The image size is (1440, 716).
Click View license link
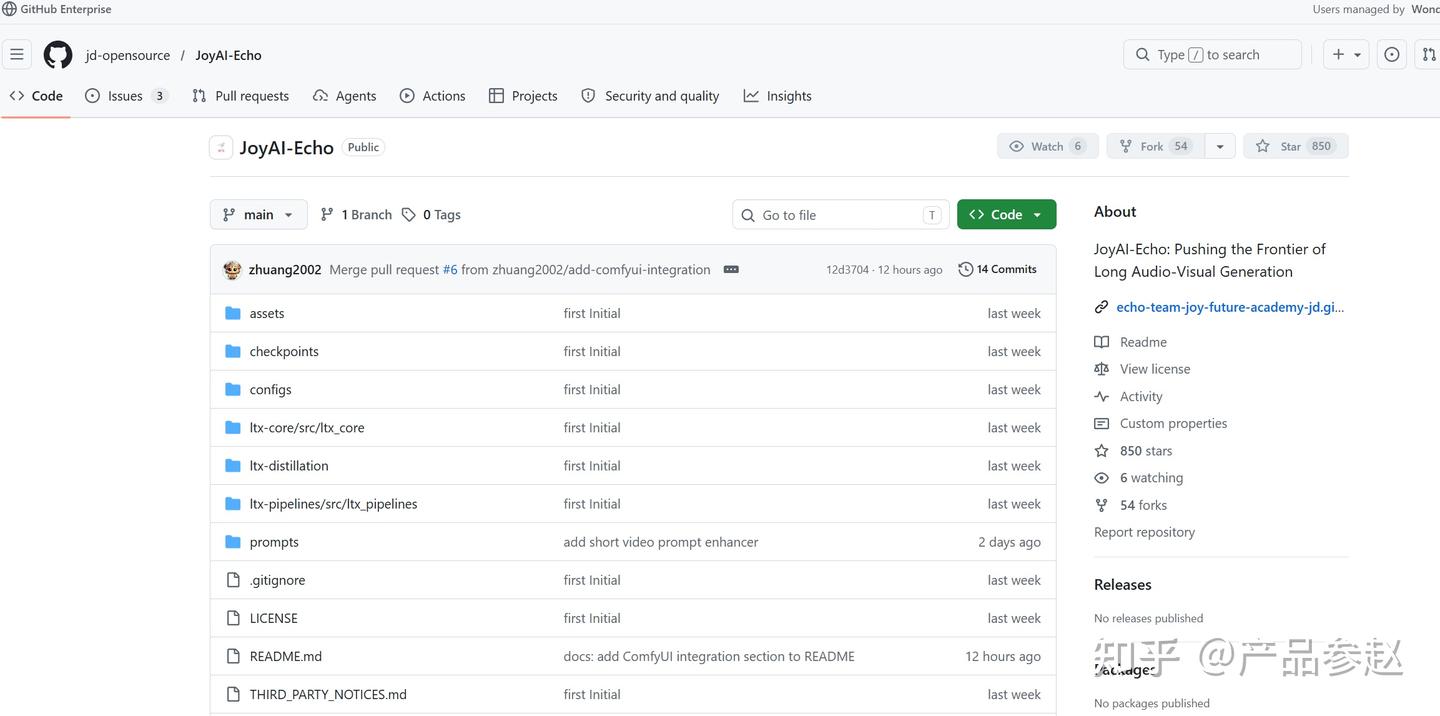point(1154,369)
